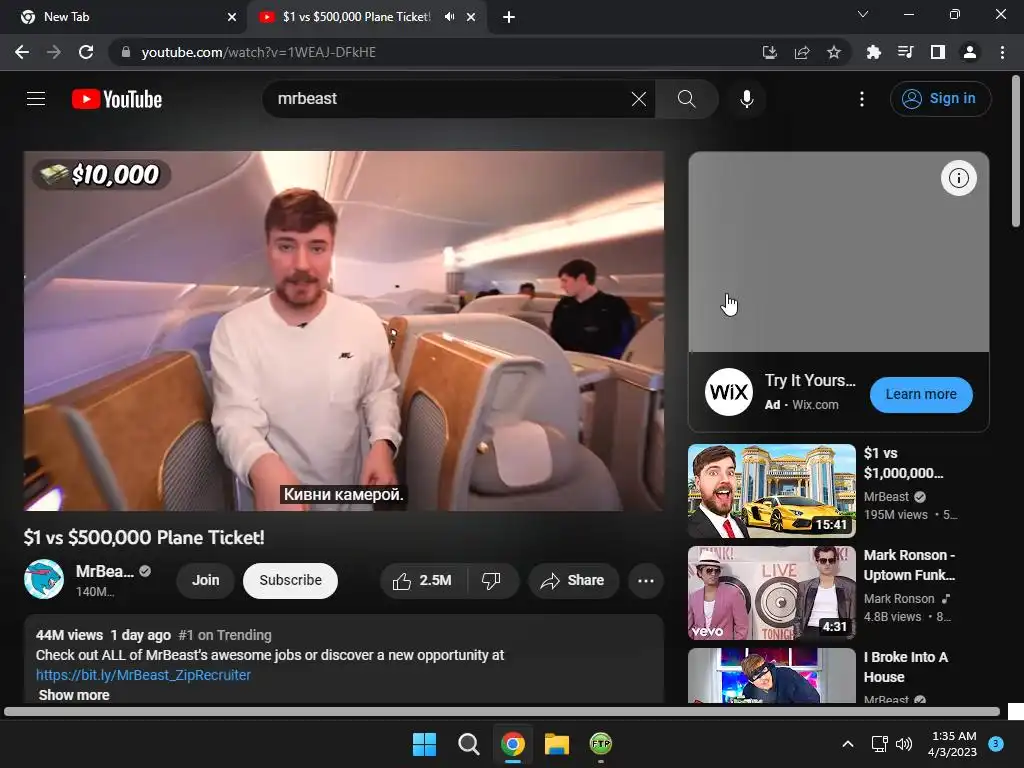
Task: Click the Mark Ronson - Uptown Funk title
Action: tap(909, 565)
